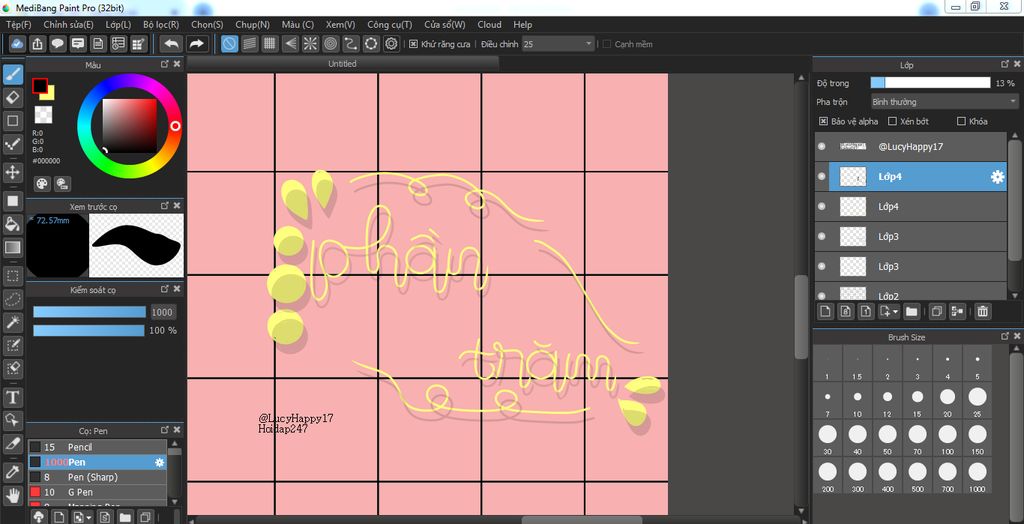
Task: Switch to the Untitled canvas tab
Action: click(x=342, y=63)
